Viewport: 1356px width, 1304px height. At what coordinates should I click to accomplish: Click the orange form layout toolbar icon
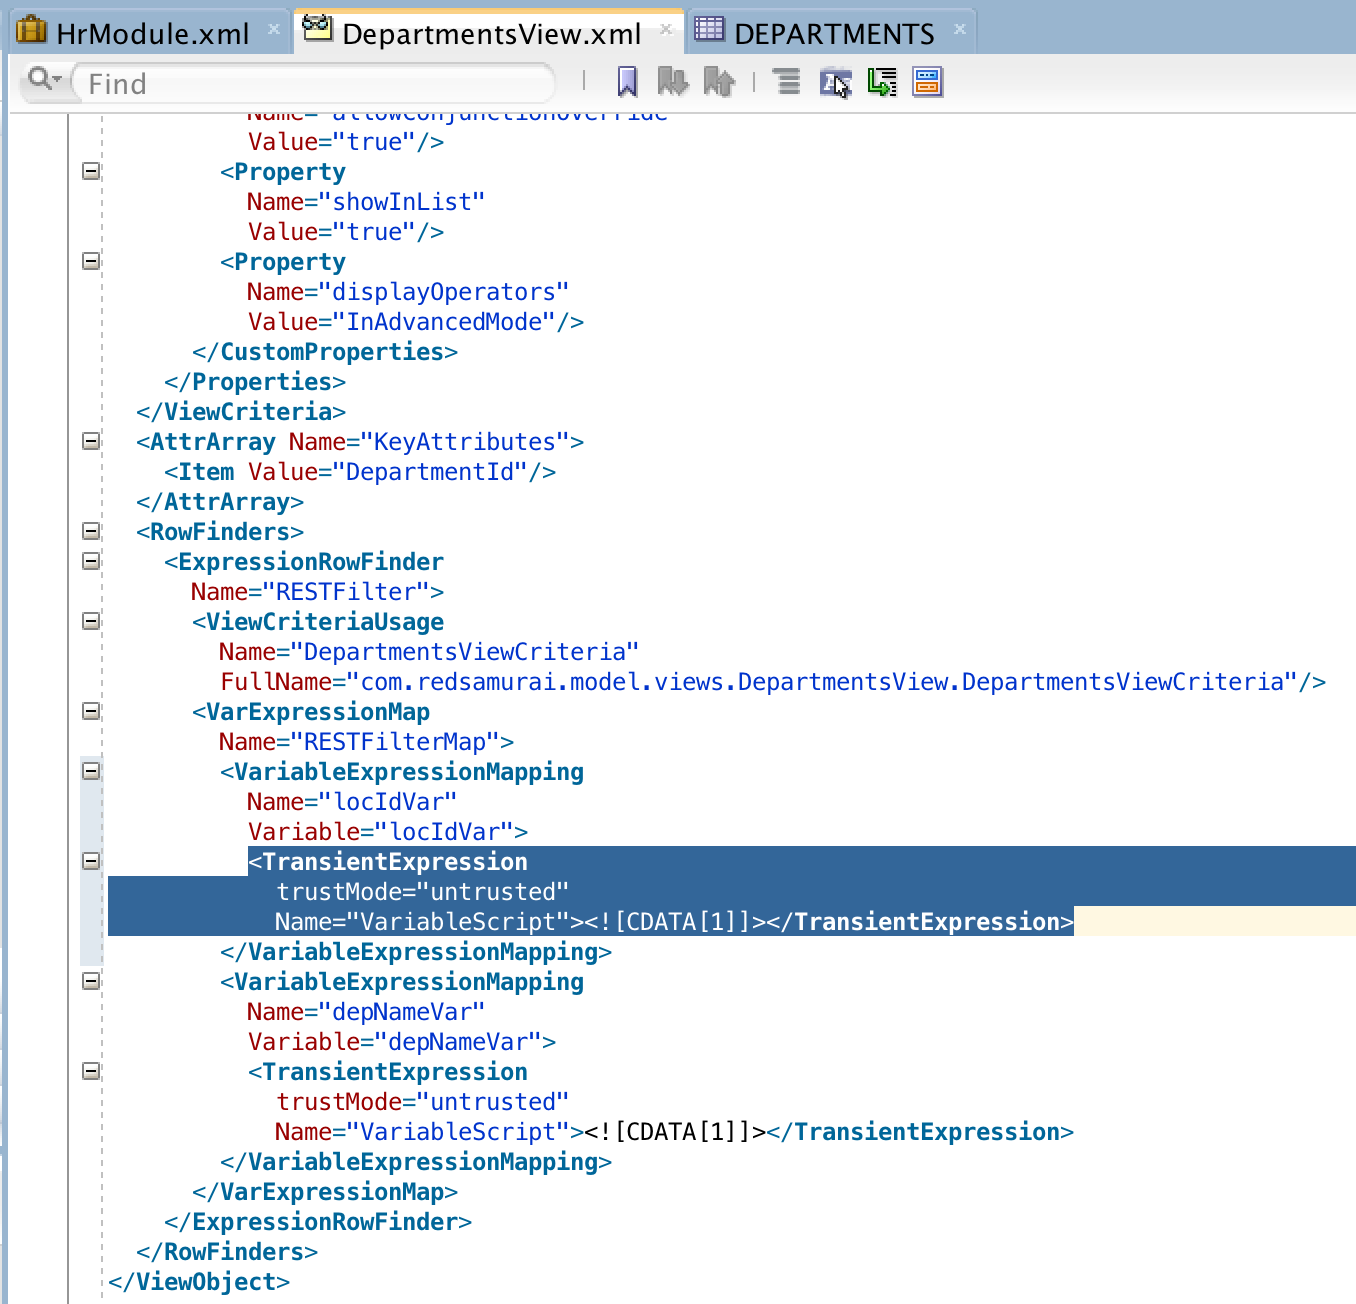point(928,82)
